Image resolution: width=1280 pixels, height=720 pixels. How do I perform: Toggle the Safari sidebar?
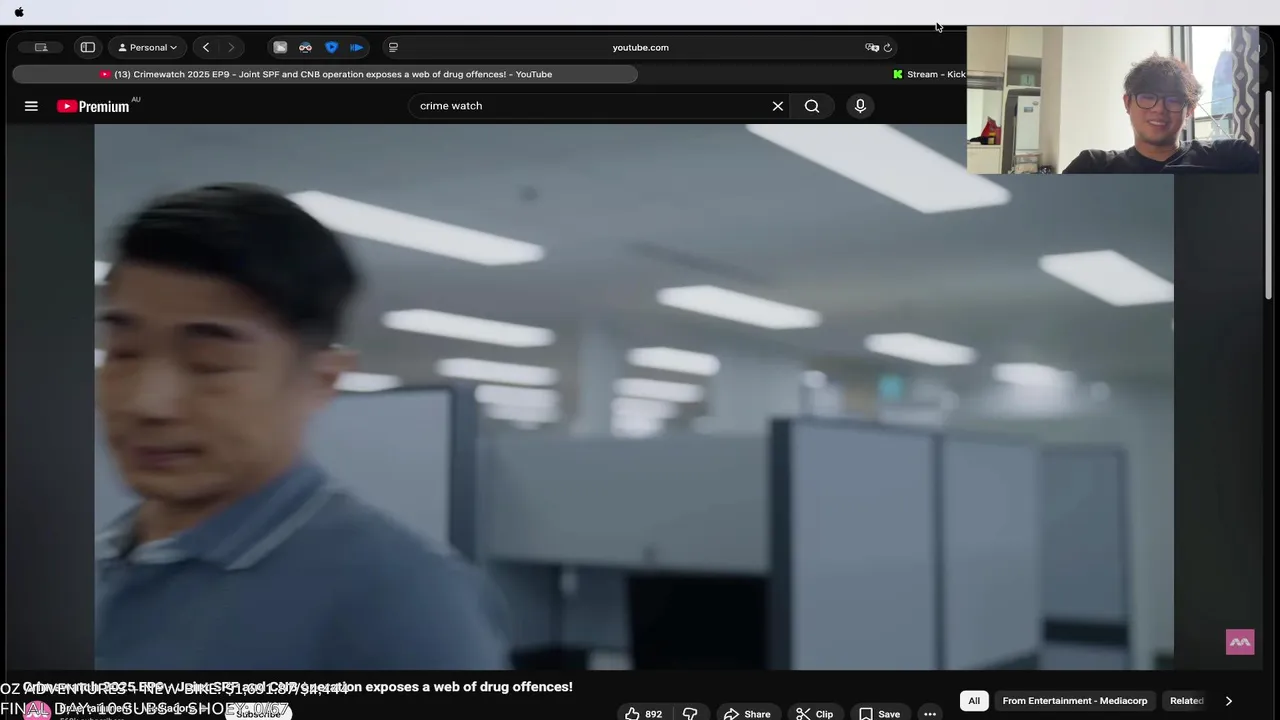pos(88,47)
